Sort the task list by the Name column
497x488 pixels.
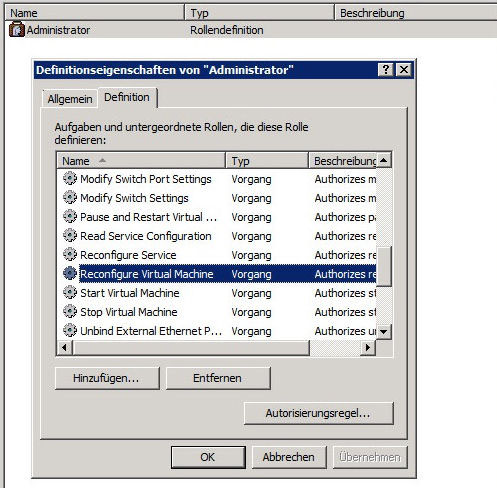141,161
